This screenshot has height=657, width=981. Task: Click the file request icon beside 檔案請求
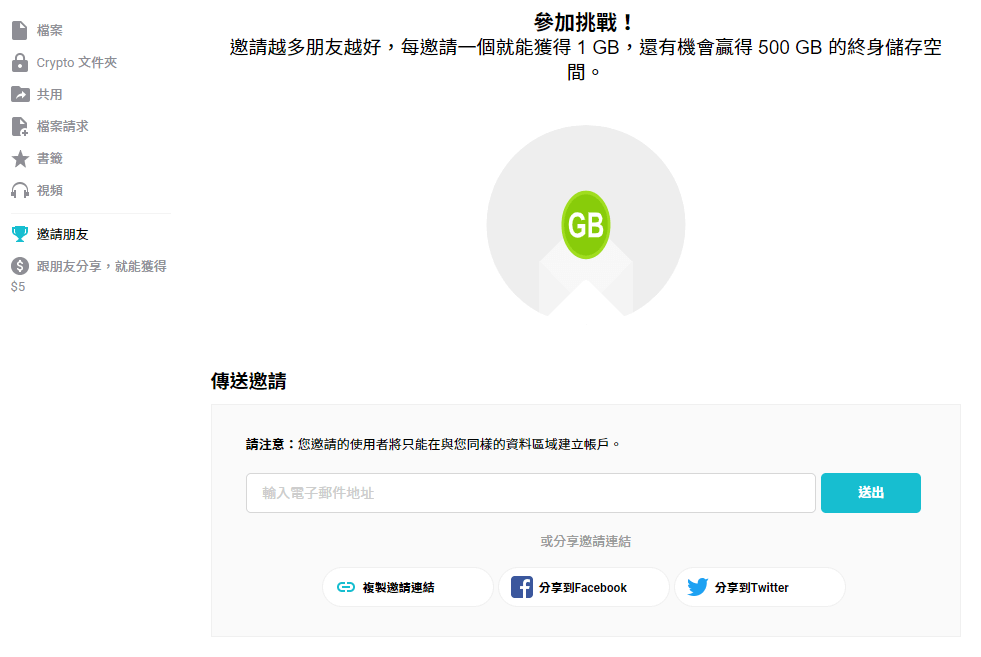(x=20, y=126)
